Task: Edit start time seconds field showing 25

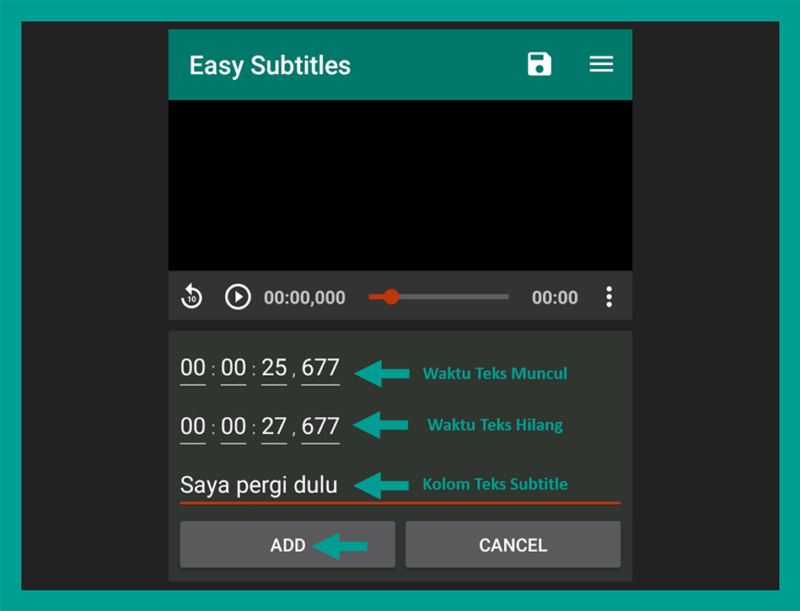Action: (x=274, y=369)
